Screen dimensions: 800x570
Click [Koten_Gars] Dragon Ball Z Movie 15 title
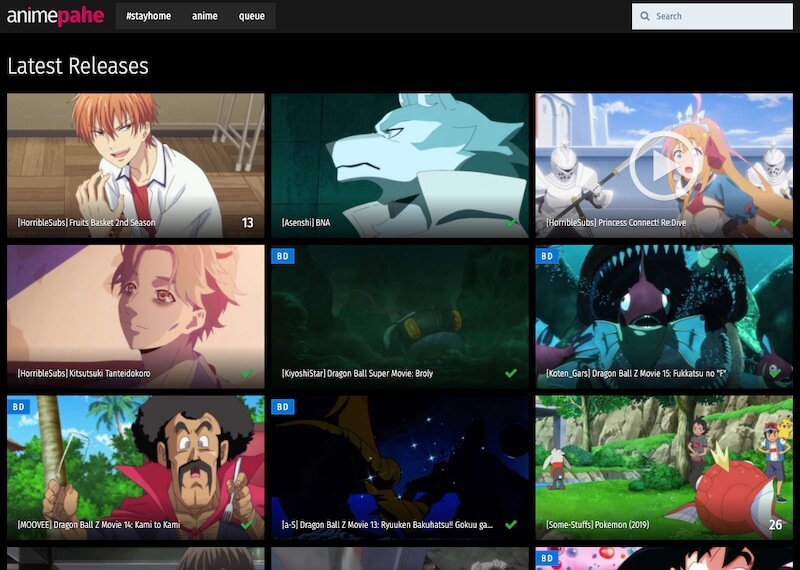pyautogui.click(x=636, y=374)
